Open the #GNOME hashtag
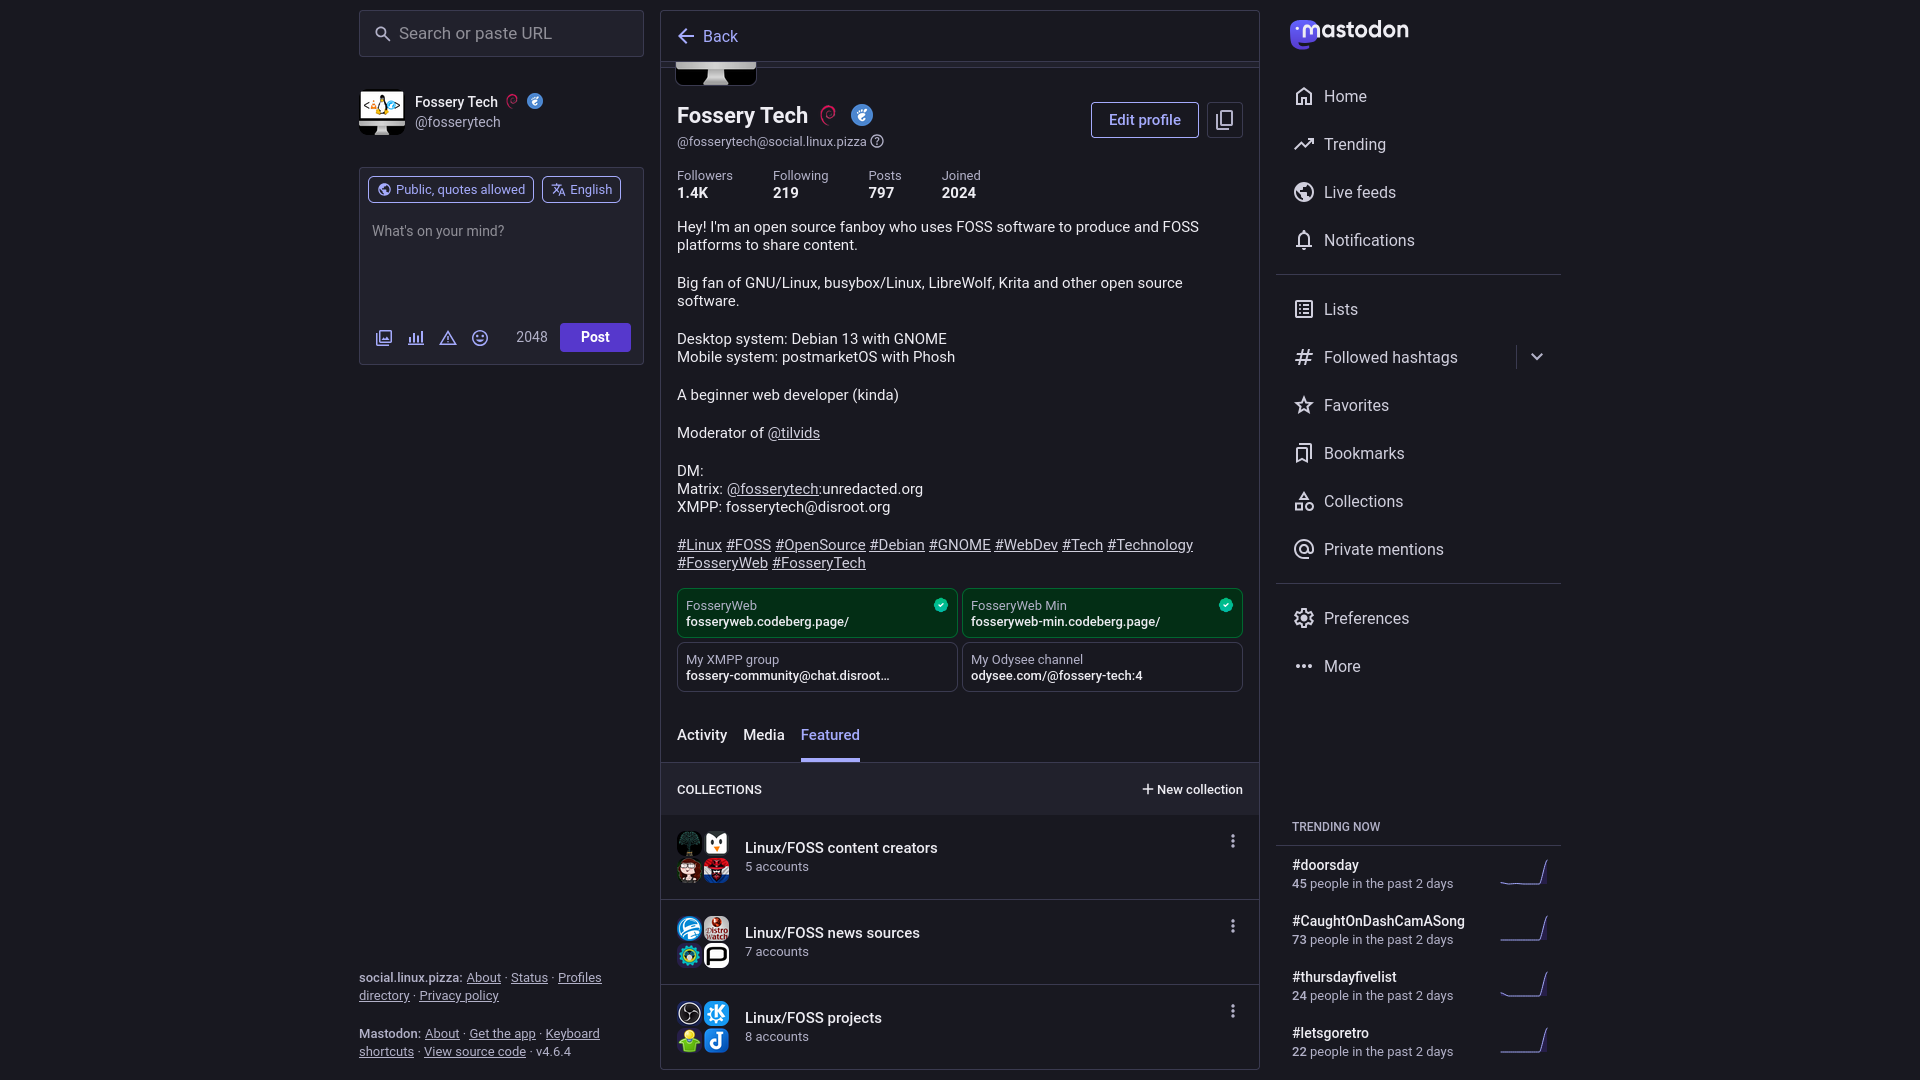This screenshot has width=1920, height=1080. click(959, 545)
